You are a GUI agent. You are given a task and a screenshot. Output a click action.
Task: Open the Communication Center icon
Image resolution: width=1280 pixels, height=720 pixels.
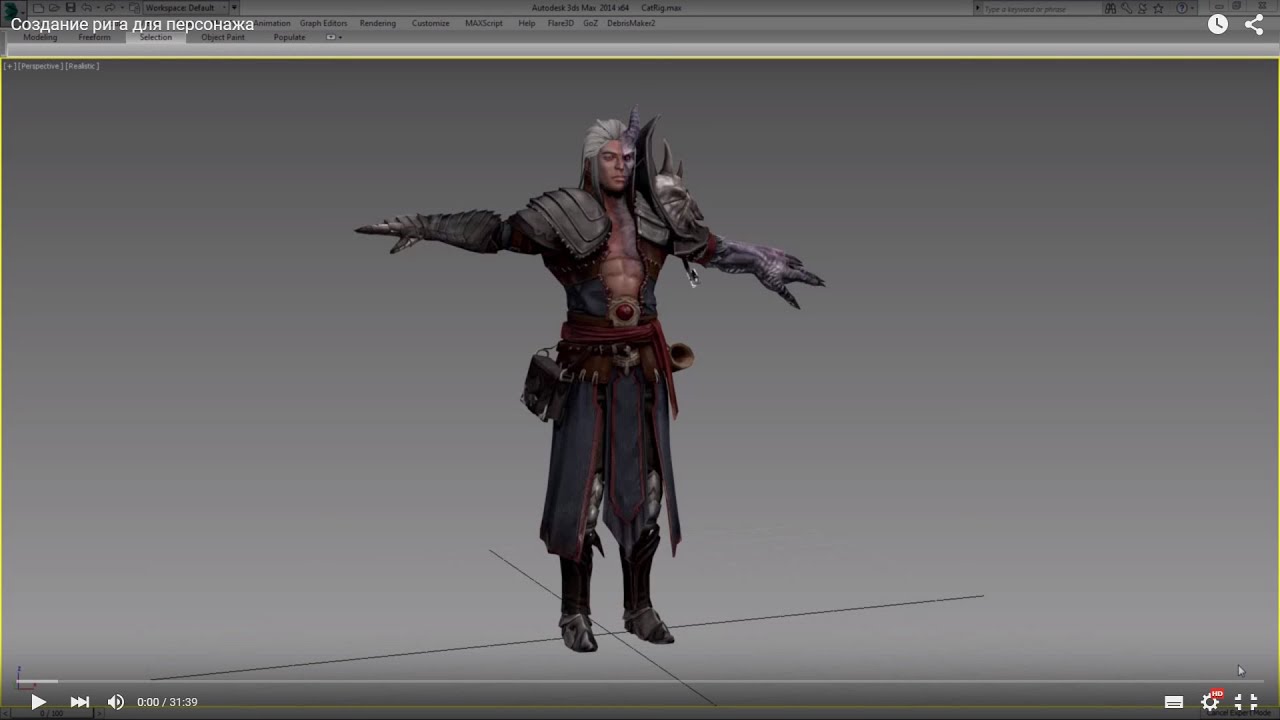(x=1142, y=8)
